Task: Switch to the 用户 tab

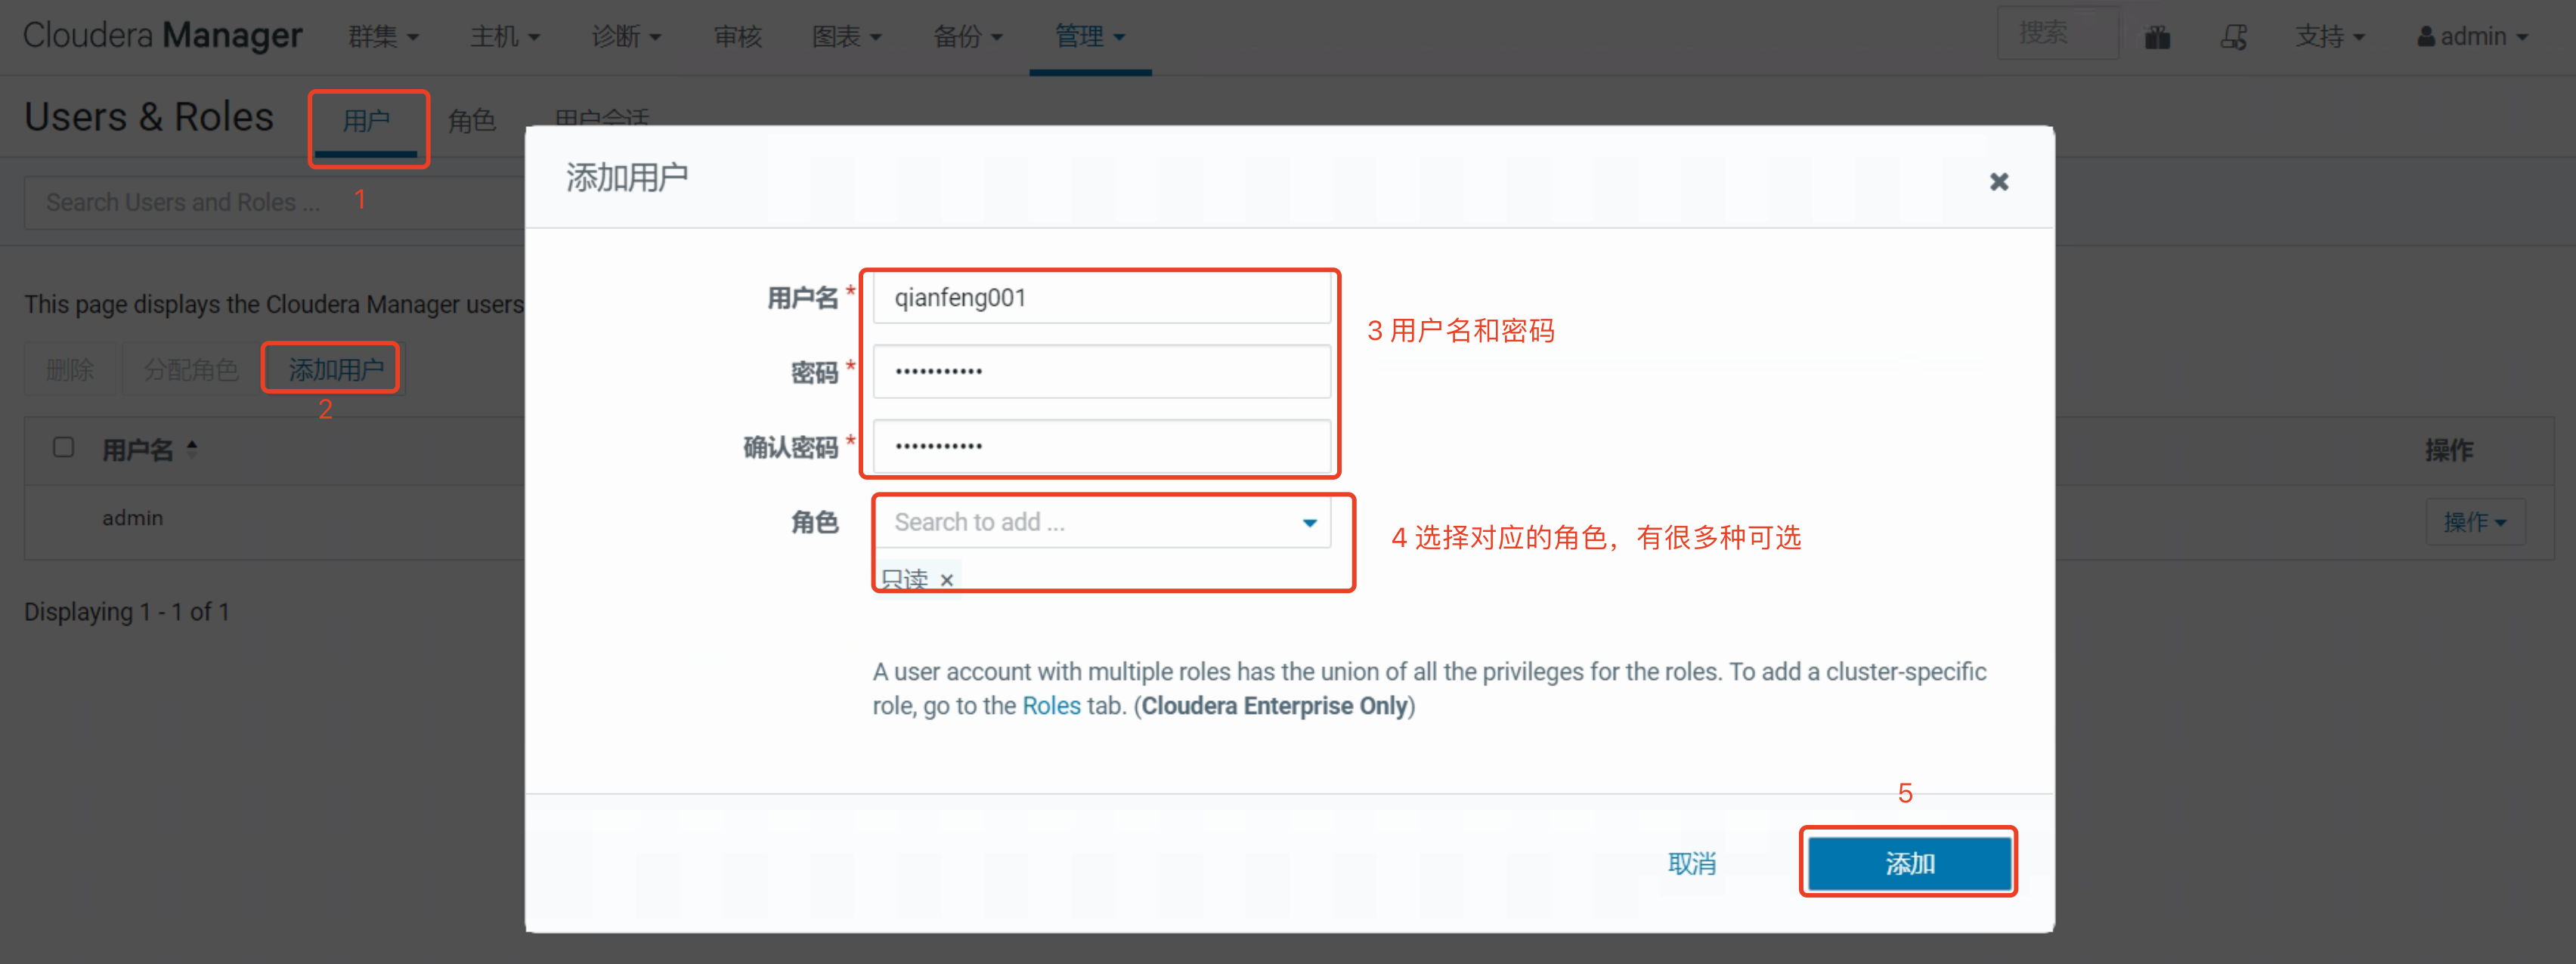Action: point(366,121)
